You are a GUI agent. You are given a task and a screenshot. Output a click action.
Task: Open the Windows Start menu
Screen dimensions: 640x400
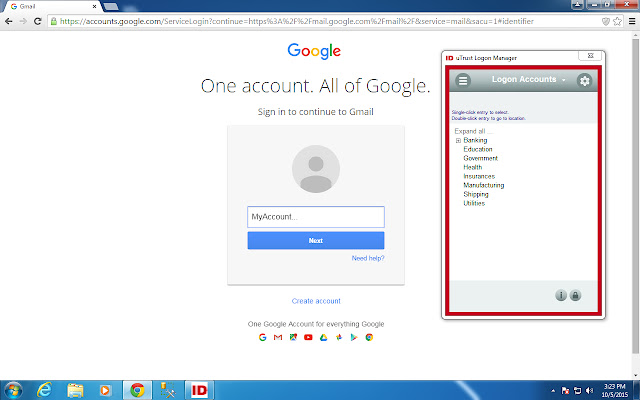pyautogui.click(x=13, y=390)
